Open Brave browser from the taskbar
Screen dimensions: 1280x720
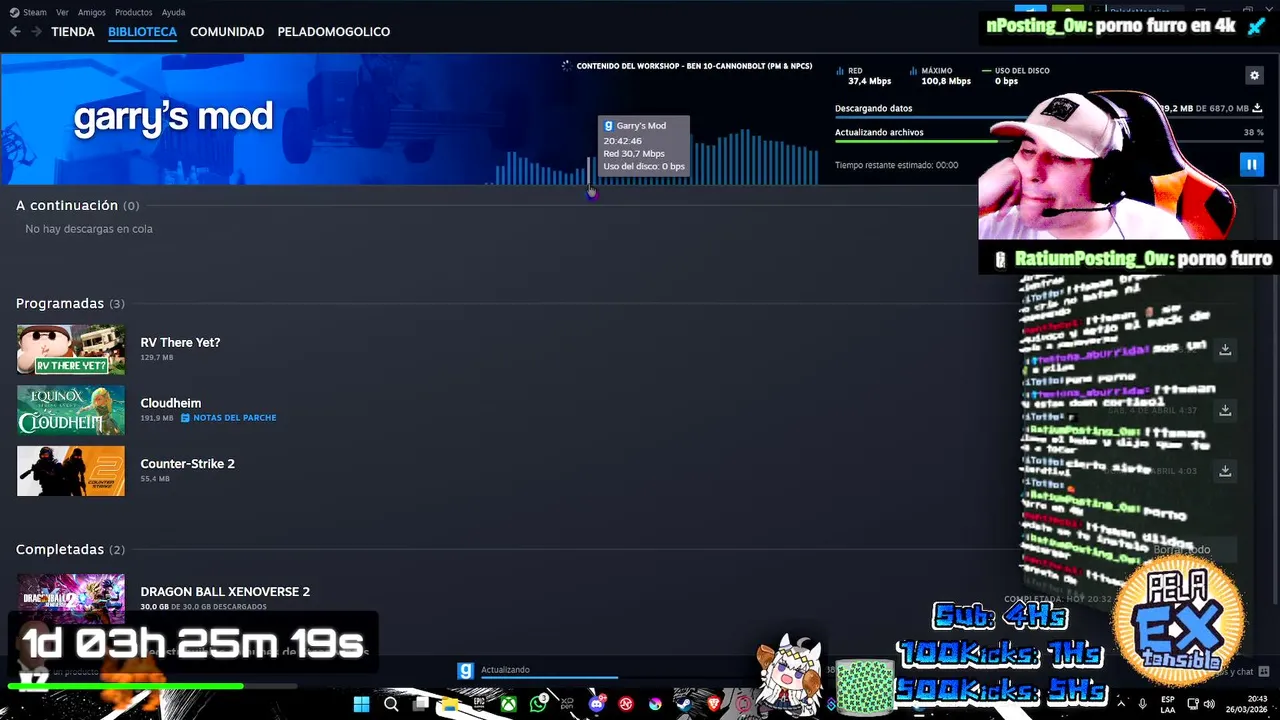coord(714,704)
